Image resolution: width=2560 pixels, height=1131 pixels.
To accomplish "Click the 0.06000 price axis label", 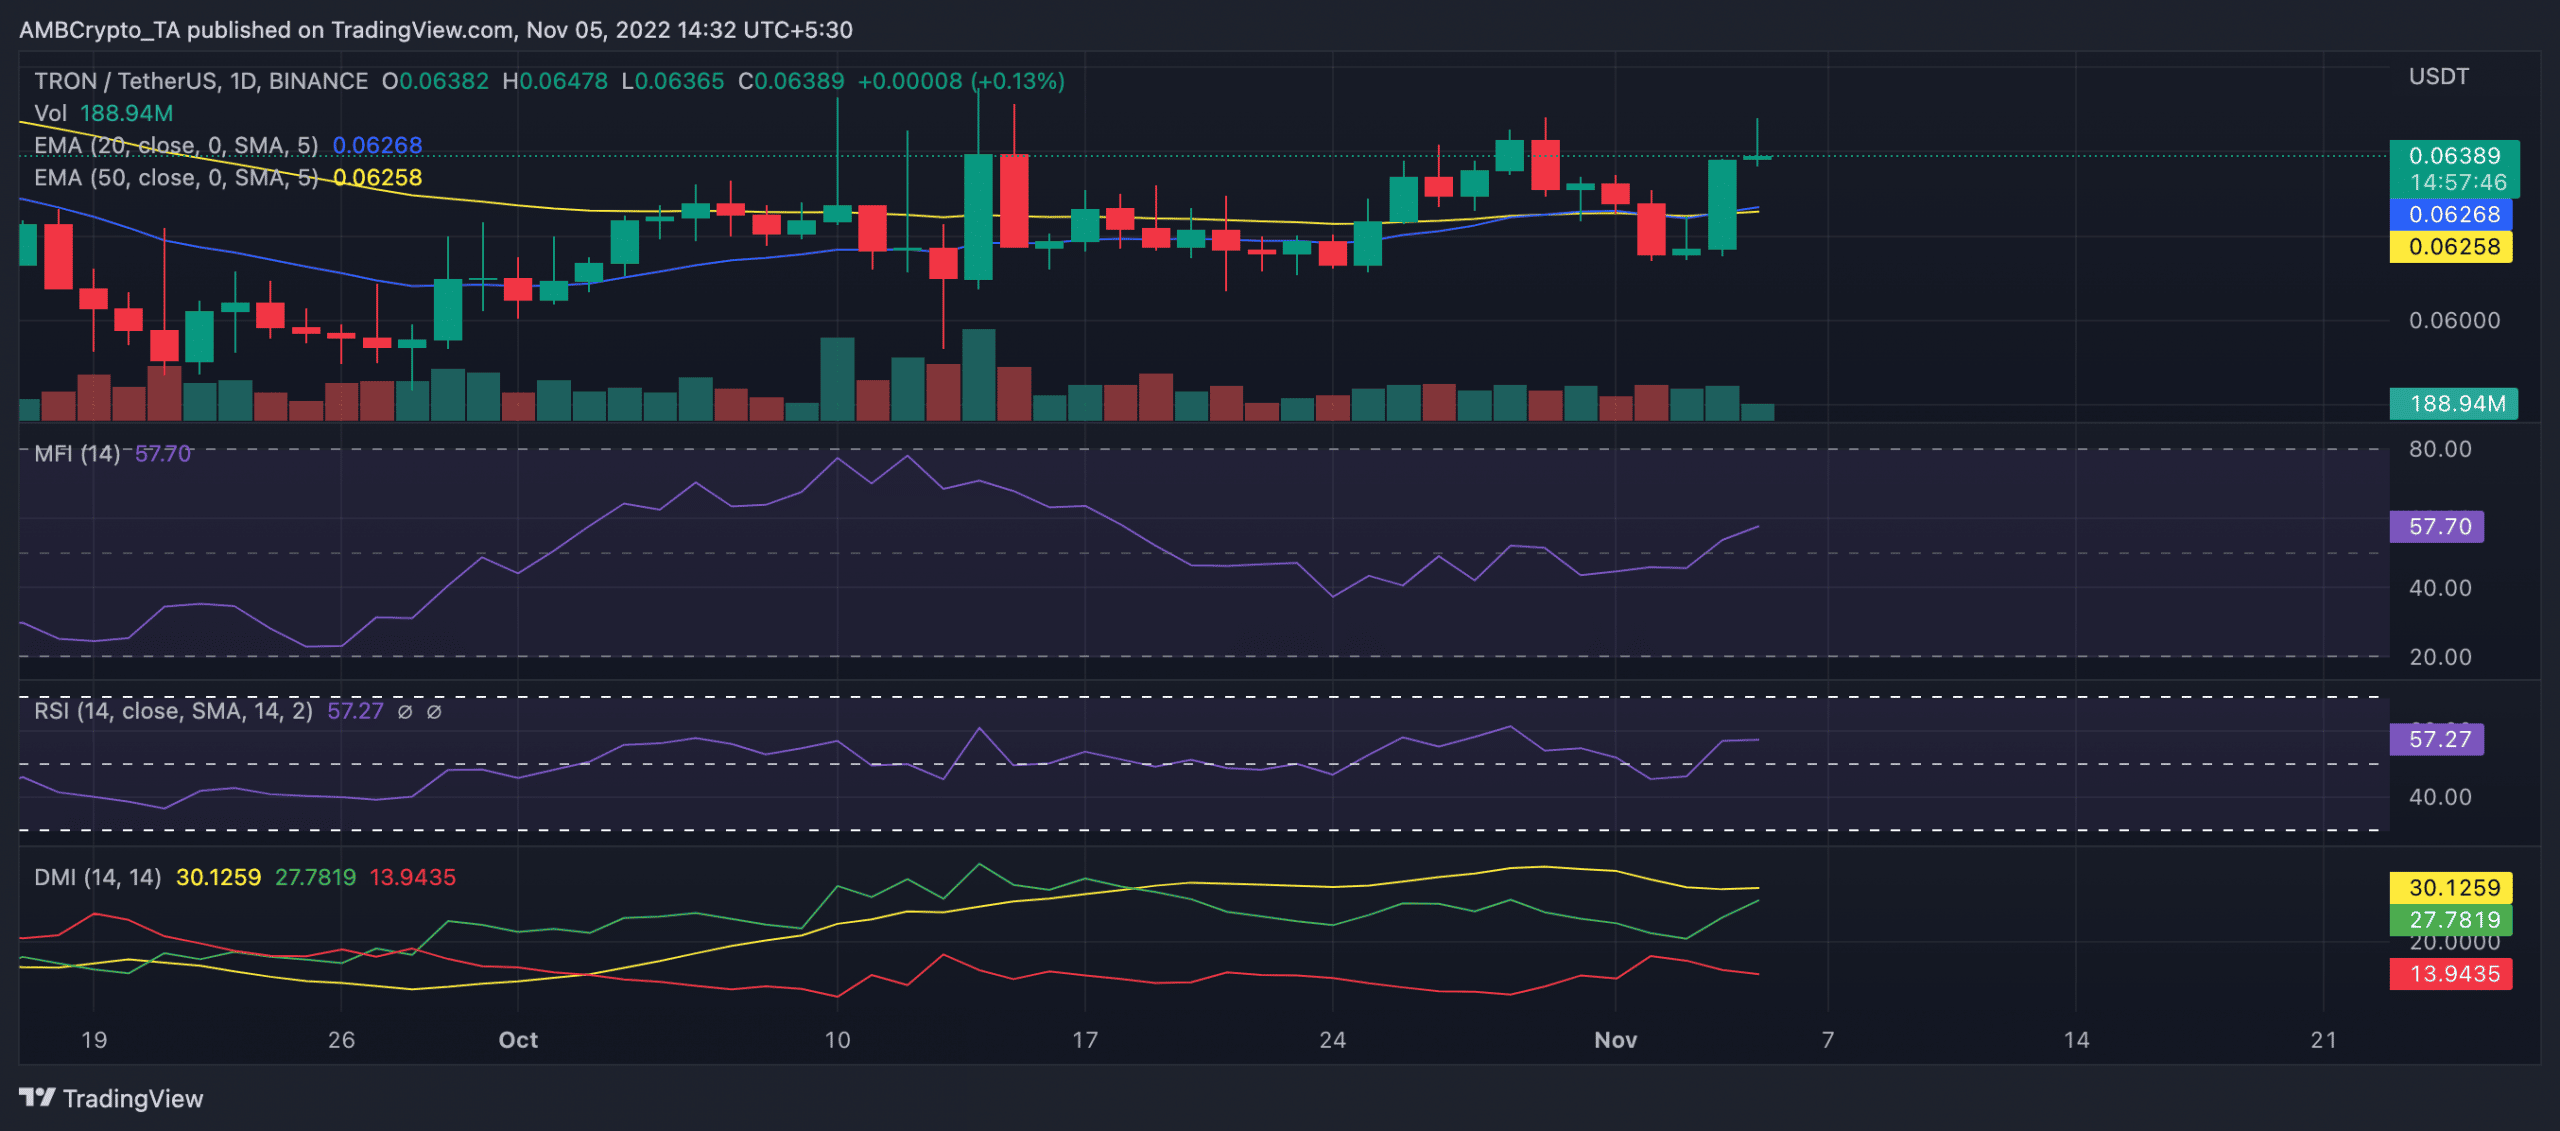I will 2454,321.
